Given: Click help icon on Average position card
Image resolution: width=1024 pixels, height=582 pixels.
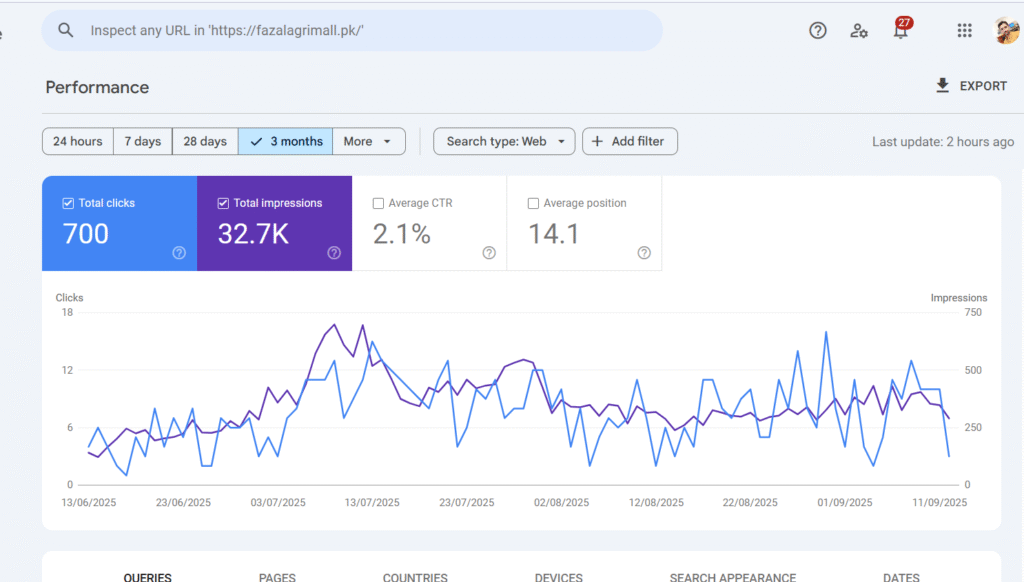Looking at the screenshot, I should point(644,253).
